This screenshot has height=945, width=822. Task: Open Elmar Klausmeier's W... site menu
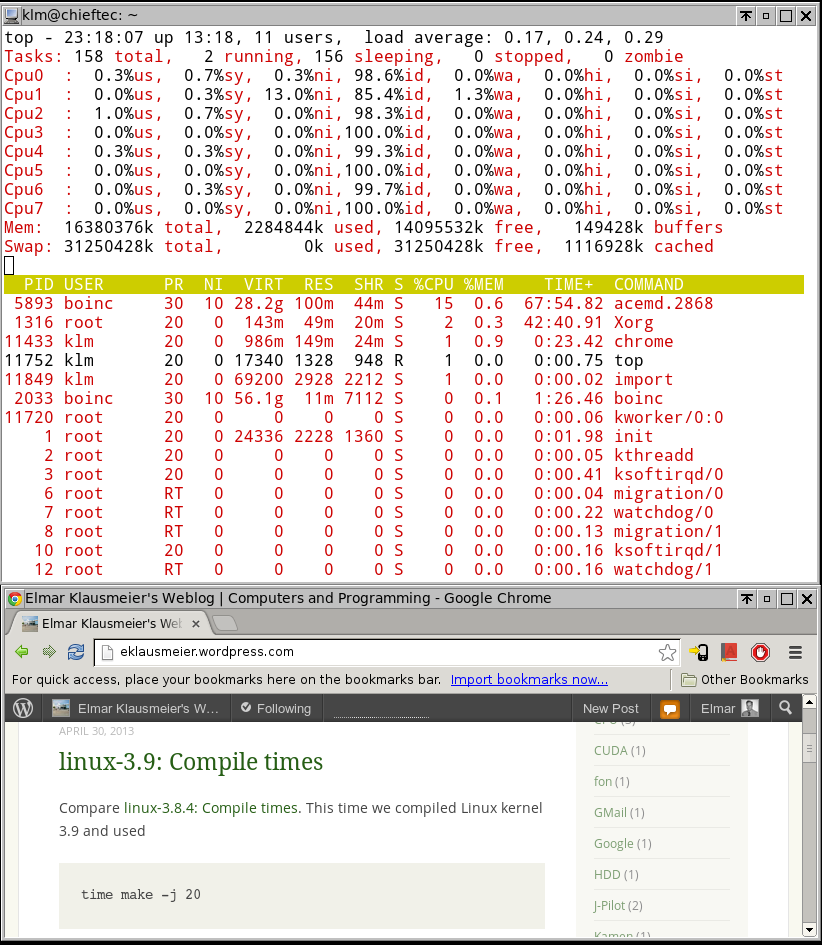pyautogui.click(x=135, y=708)
